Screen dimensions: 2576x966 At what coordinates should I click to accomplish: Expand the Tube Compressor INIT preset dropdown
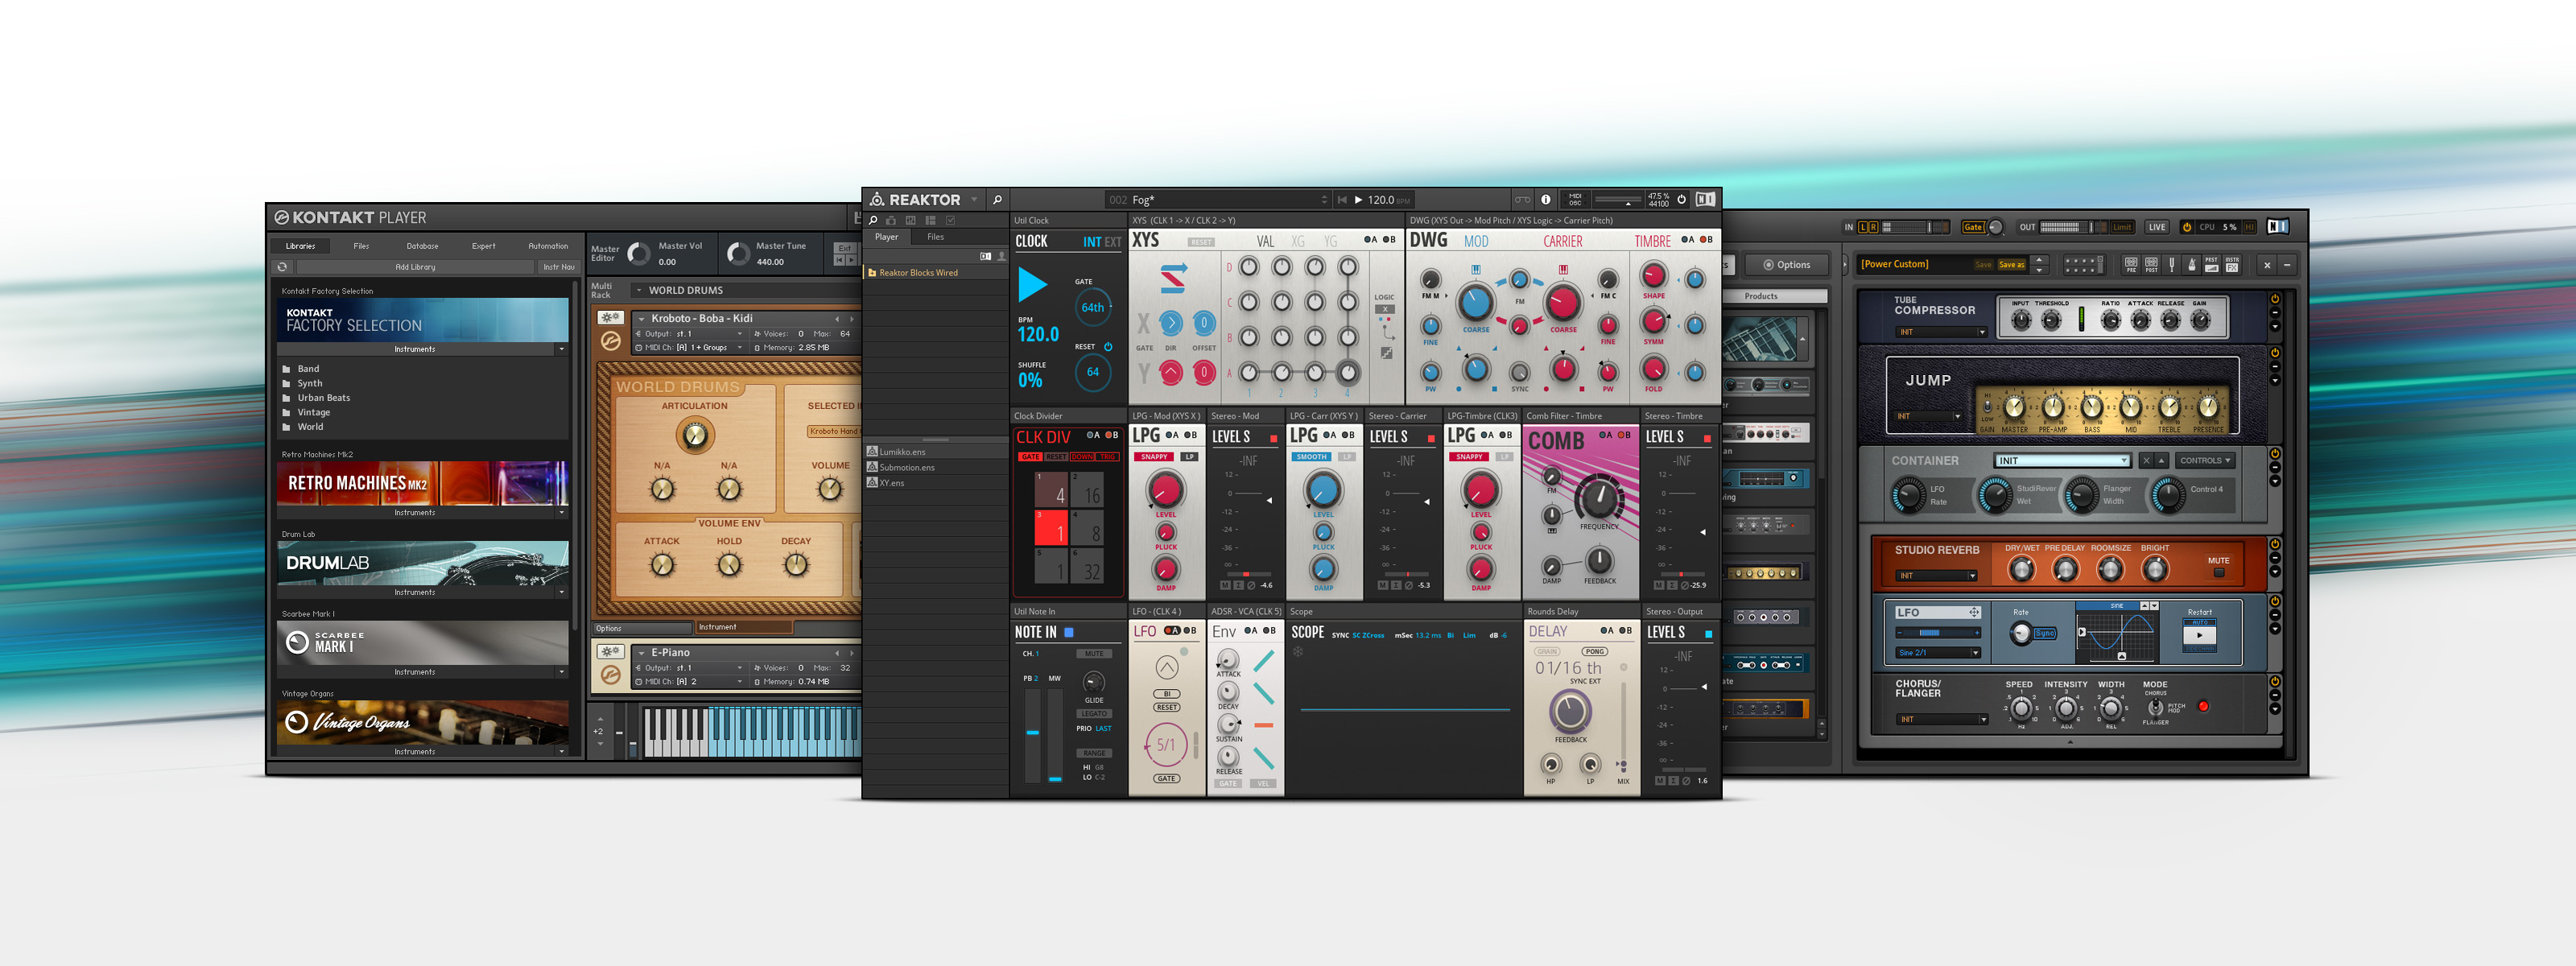(x=1981, y=332)
